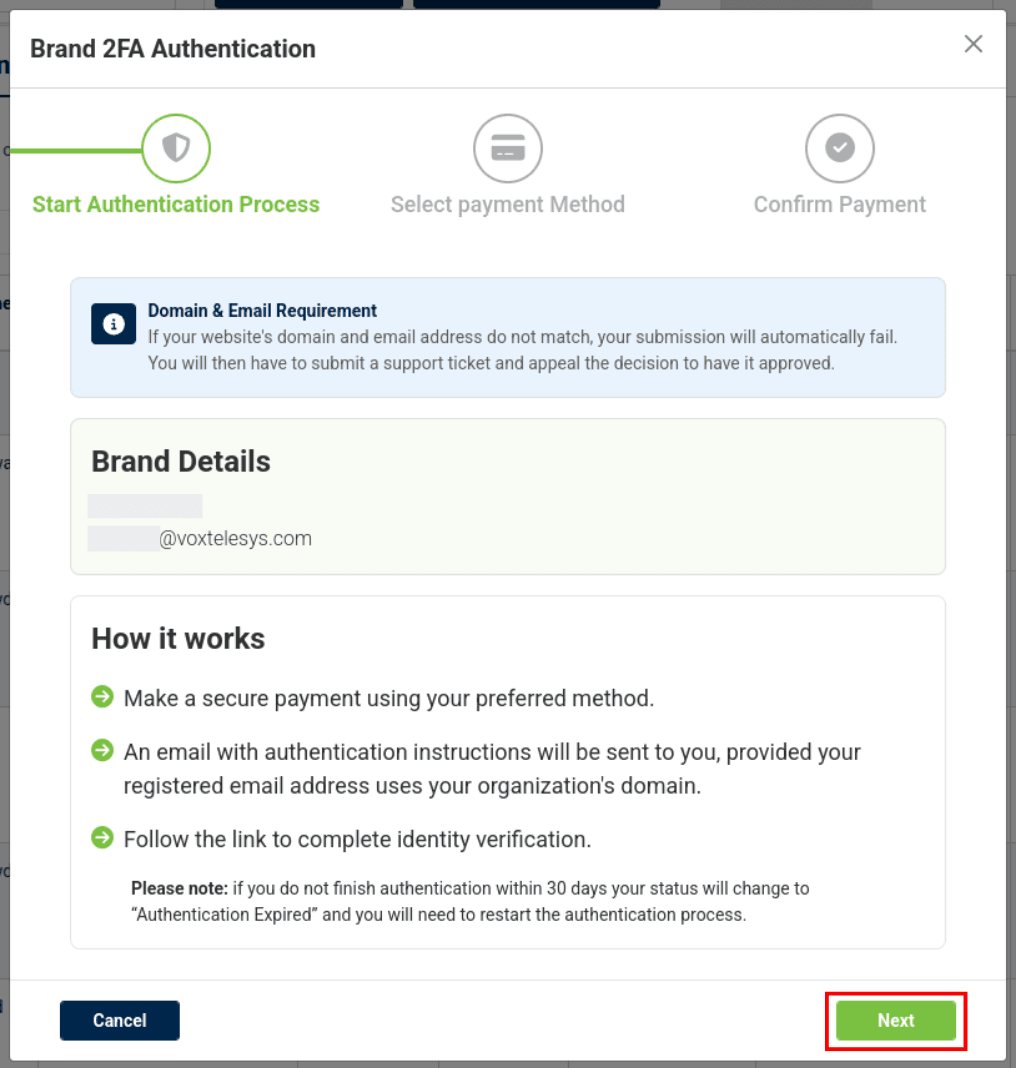The image size is (1016, 1068).
Task: Select the 'Start Authentication Process' step label
Action: pyautogui.click(x=176, y=205)
